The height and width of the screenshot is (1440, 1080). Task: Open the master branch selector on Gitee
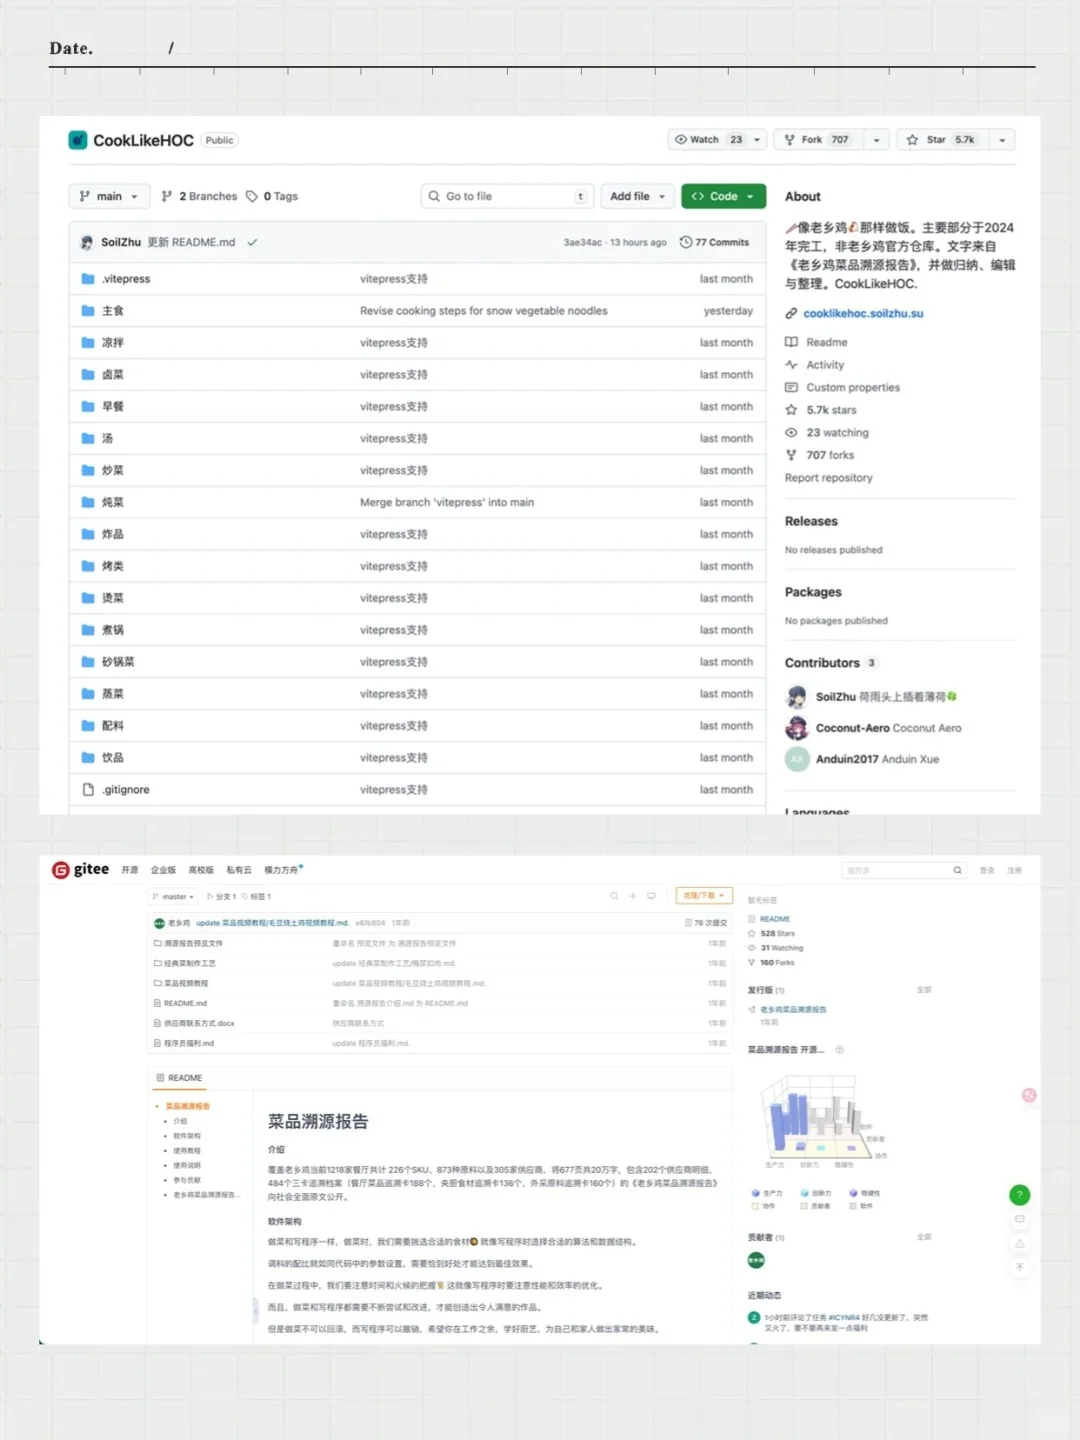172,896
